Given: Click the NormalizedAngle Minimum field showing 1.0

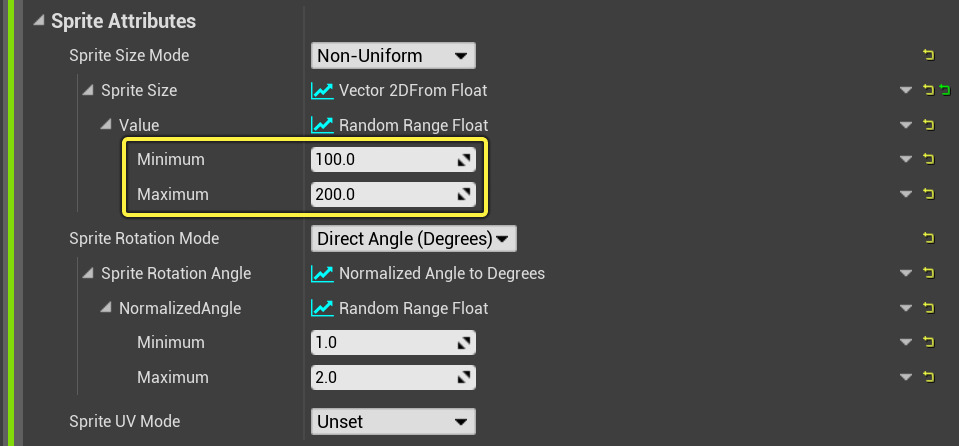Looking at the screenshot, I should pos(384,343).
